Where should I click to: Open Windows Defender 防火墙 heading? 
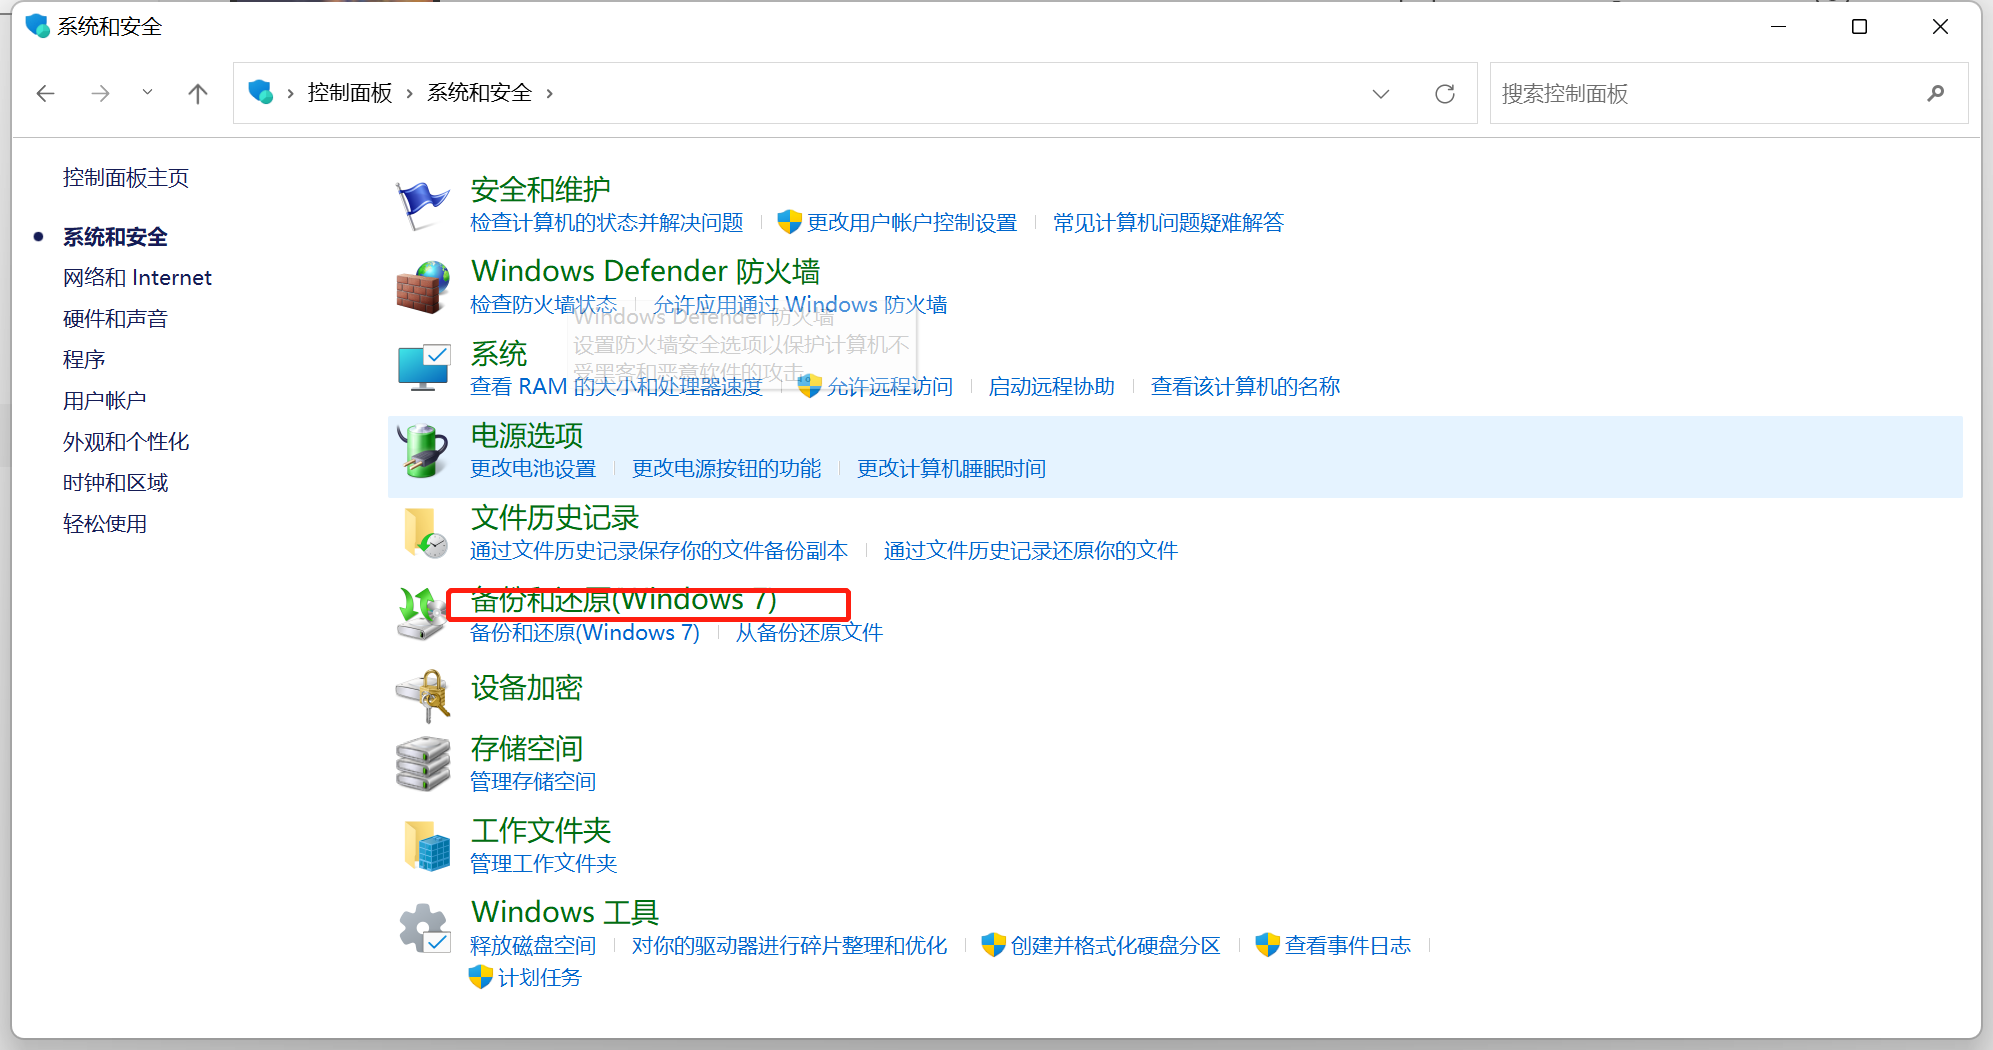[646, 271]
